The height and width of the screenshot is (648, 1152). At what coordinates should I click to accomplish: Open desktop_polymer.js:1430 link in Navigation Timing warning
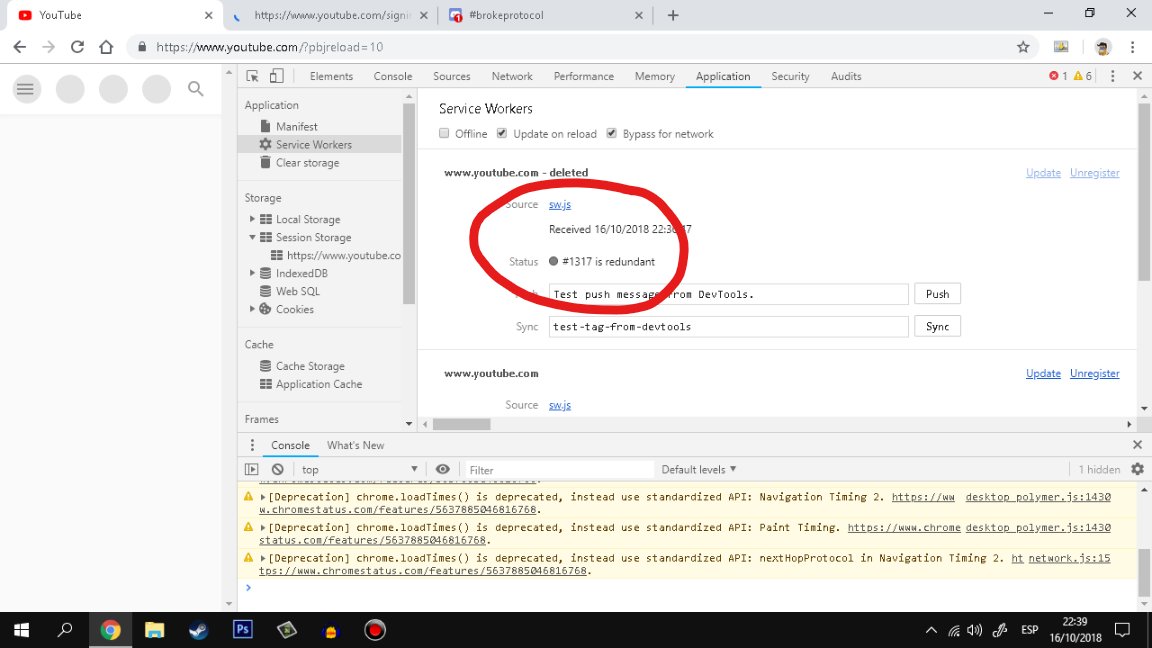click(x=1037, y=497)
